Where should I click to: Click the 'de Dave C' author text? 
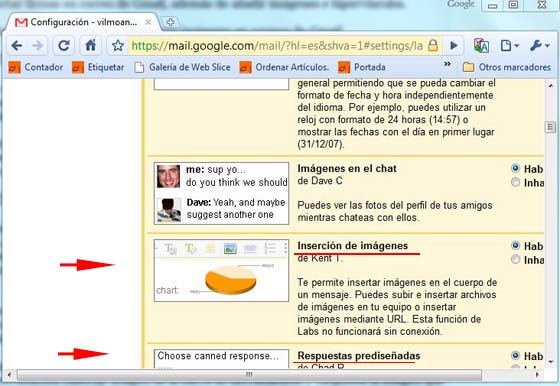click(x=320, y=181)
